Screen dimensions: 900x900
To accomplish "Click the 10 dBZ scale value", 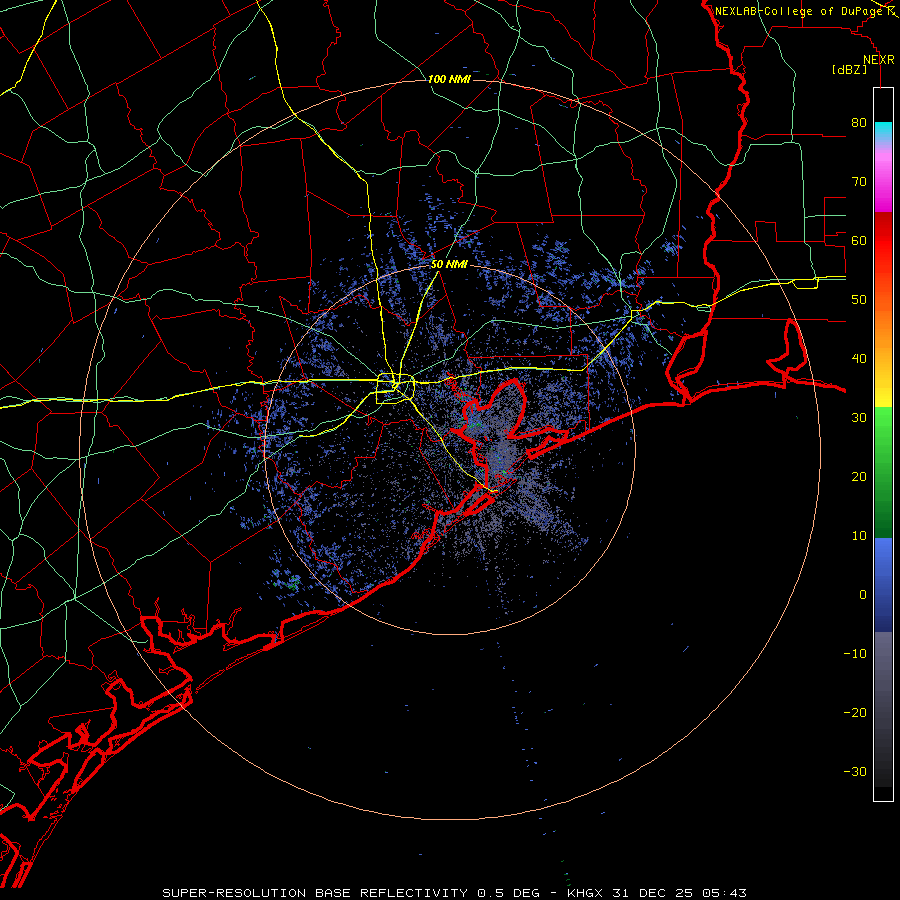I will (859, 536).
